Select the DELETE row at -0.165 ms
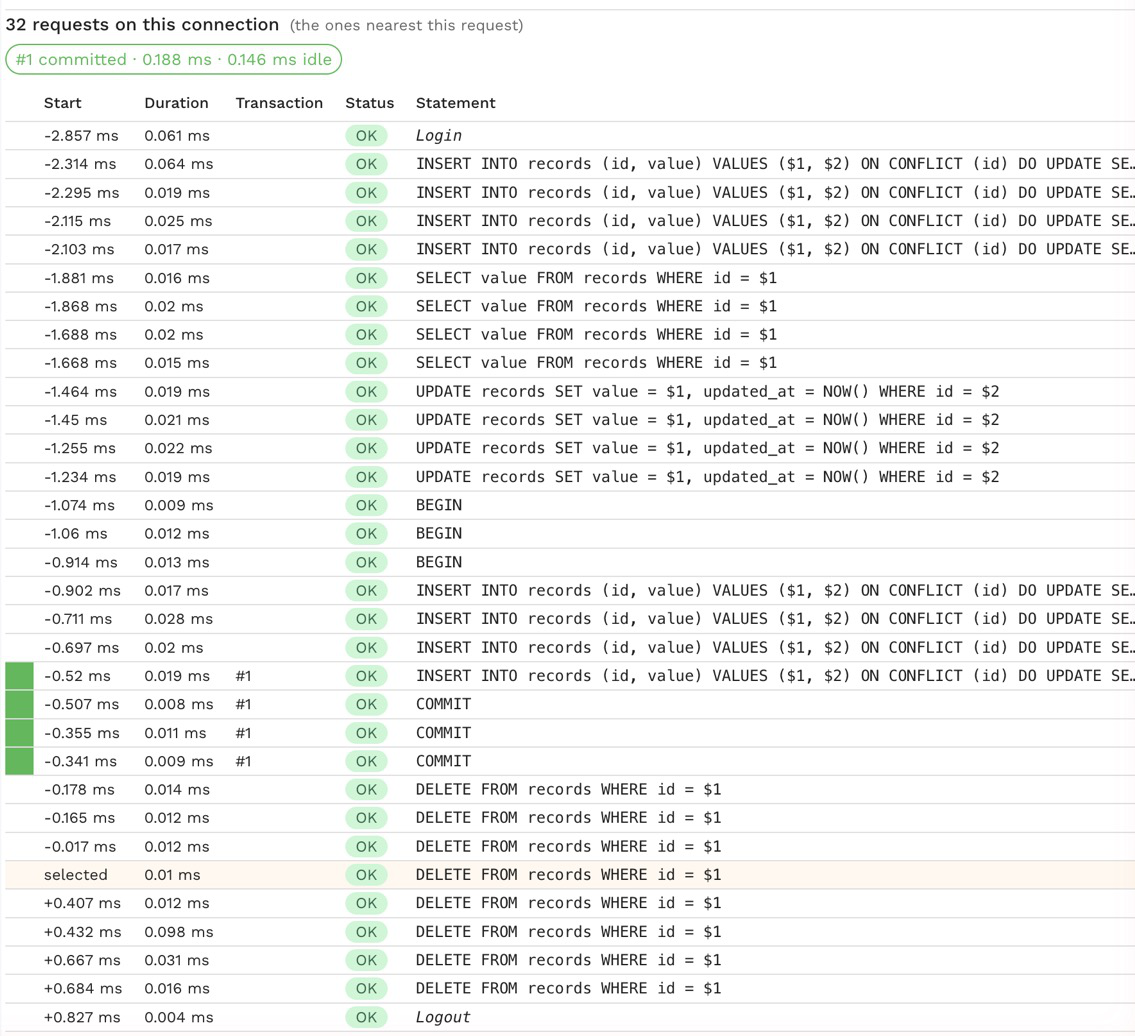 coord(570,818)
